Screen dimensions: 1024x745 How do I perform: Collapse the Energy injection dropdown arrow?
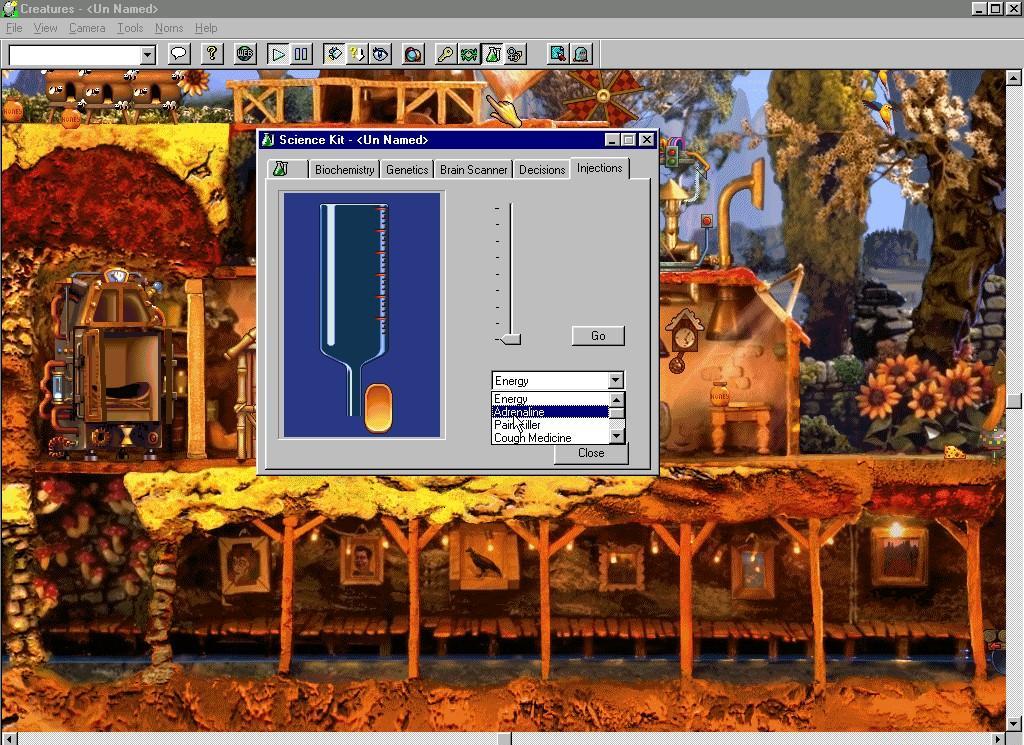[x=615, y=380]
